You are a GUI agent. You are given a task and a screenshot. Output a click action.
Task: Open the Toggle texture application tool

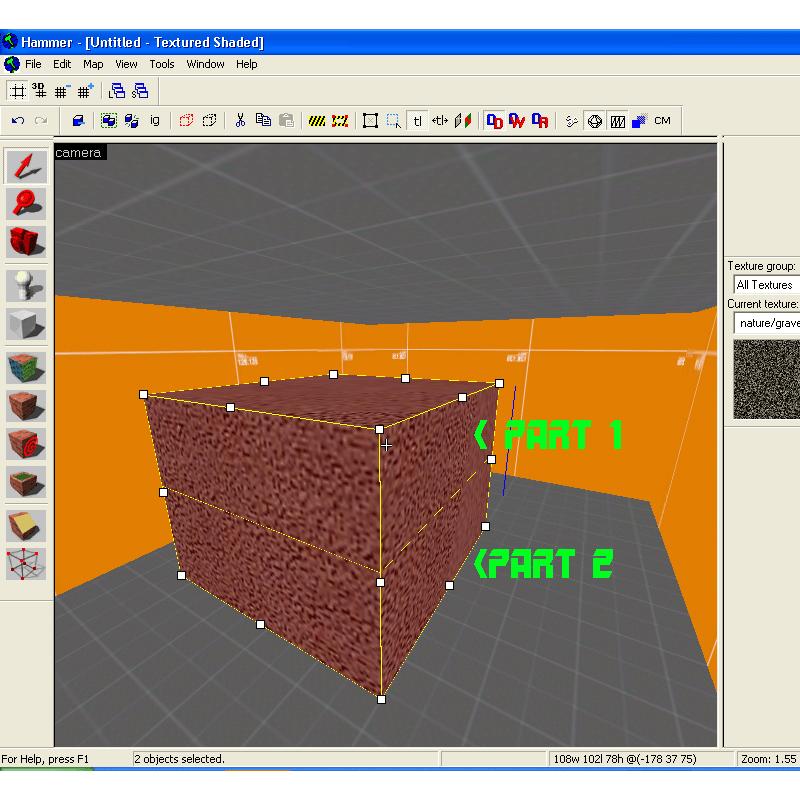[26, 367]
